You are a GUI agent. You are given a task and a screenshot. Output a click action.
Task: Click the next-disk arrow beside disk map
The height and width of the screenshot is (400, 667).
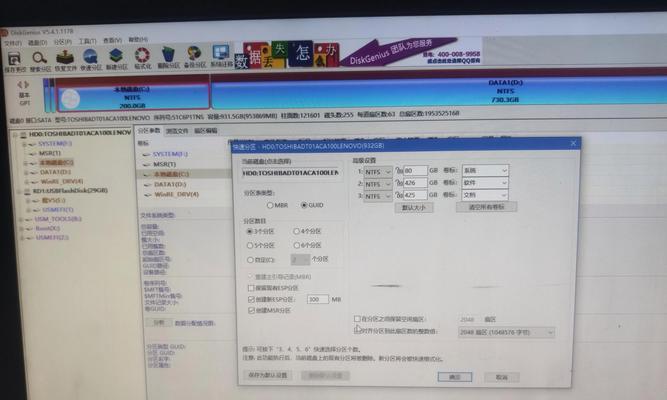pyautogui.click(x=26, y=85)
